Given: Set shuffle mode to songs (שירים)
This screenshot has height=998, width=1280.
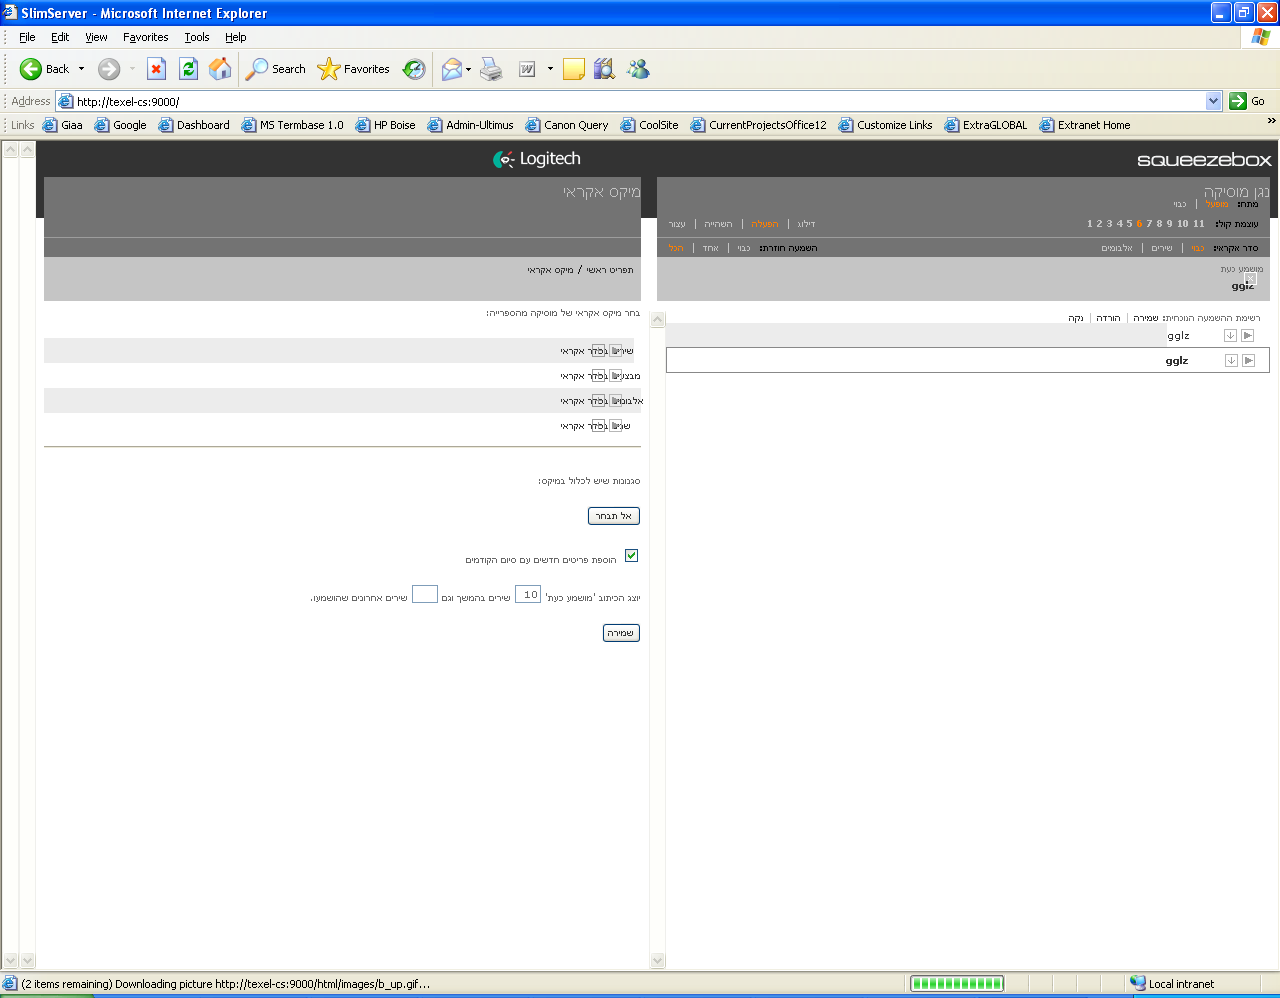Looking at the screenshot, I should [x=1161, y=248].
